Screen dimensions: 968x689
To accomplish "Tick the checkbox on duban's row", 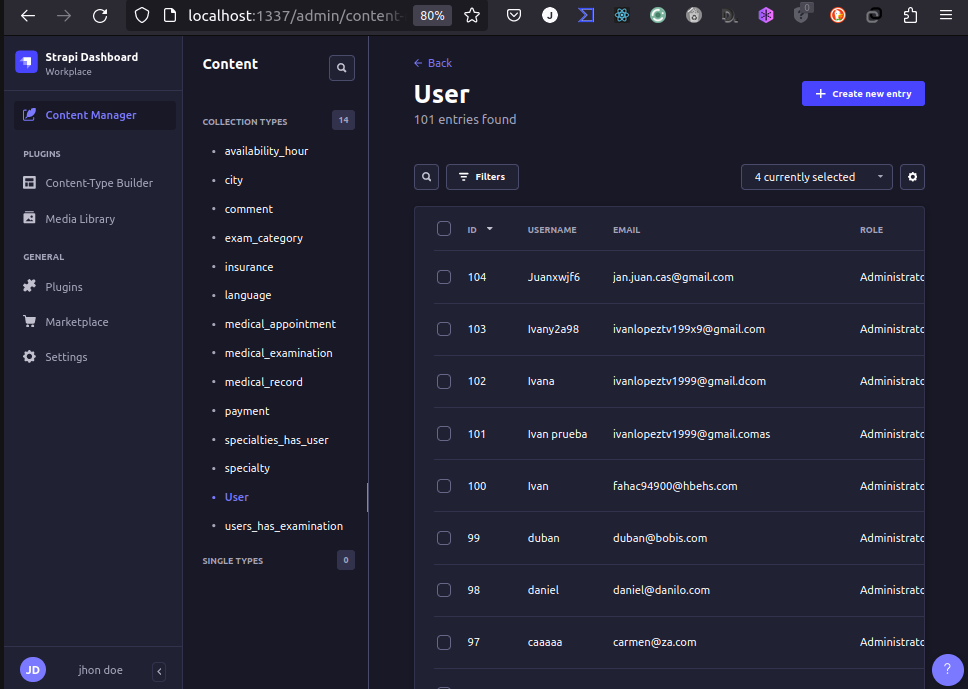I will point(444,537).
